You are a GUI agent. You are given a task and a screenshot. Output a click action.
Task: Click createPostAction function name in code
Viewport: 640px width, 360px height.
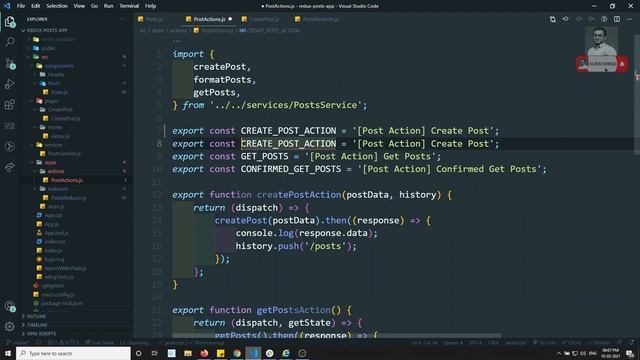(299, 195)
